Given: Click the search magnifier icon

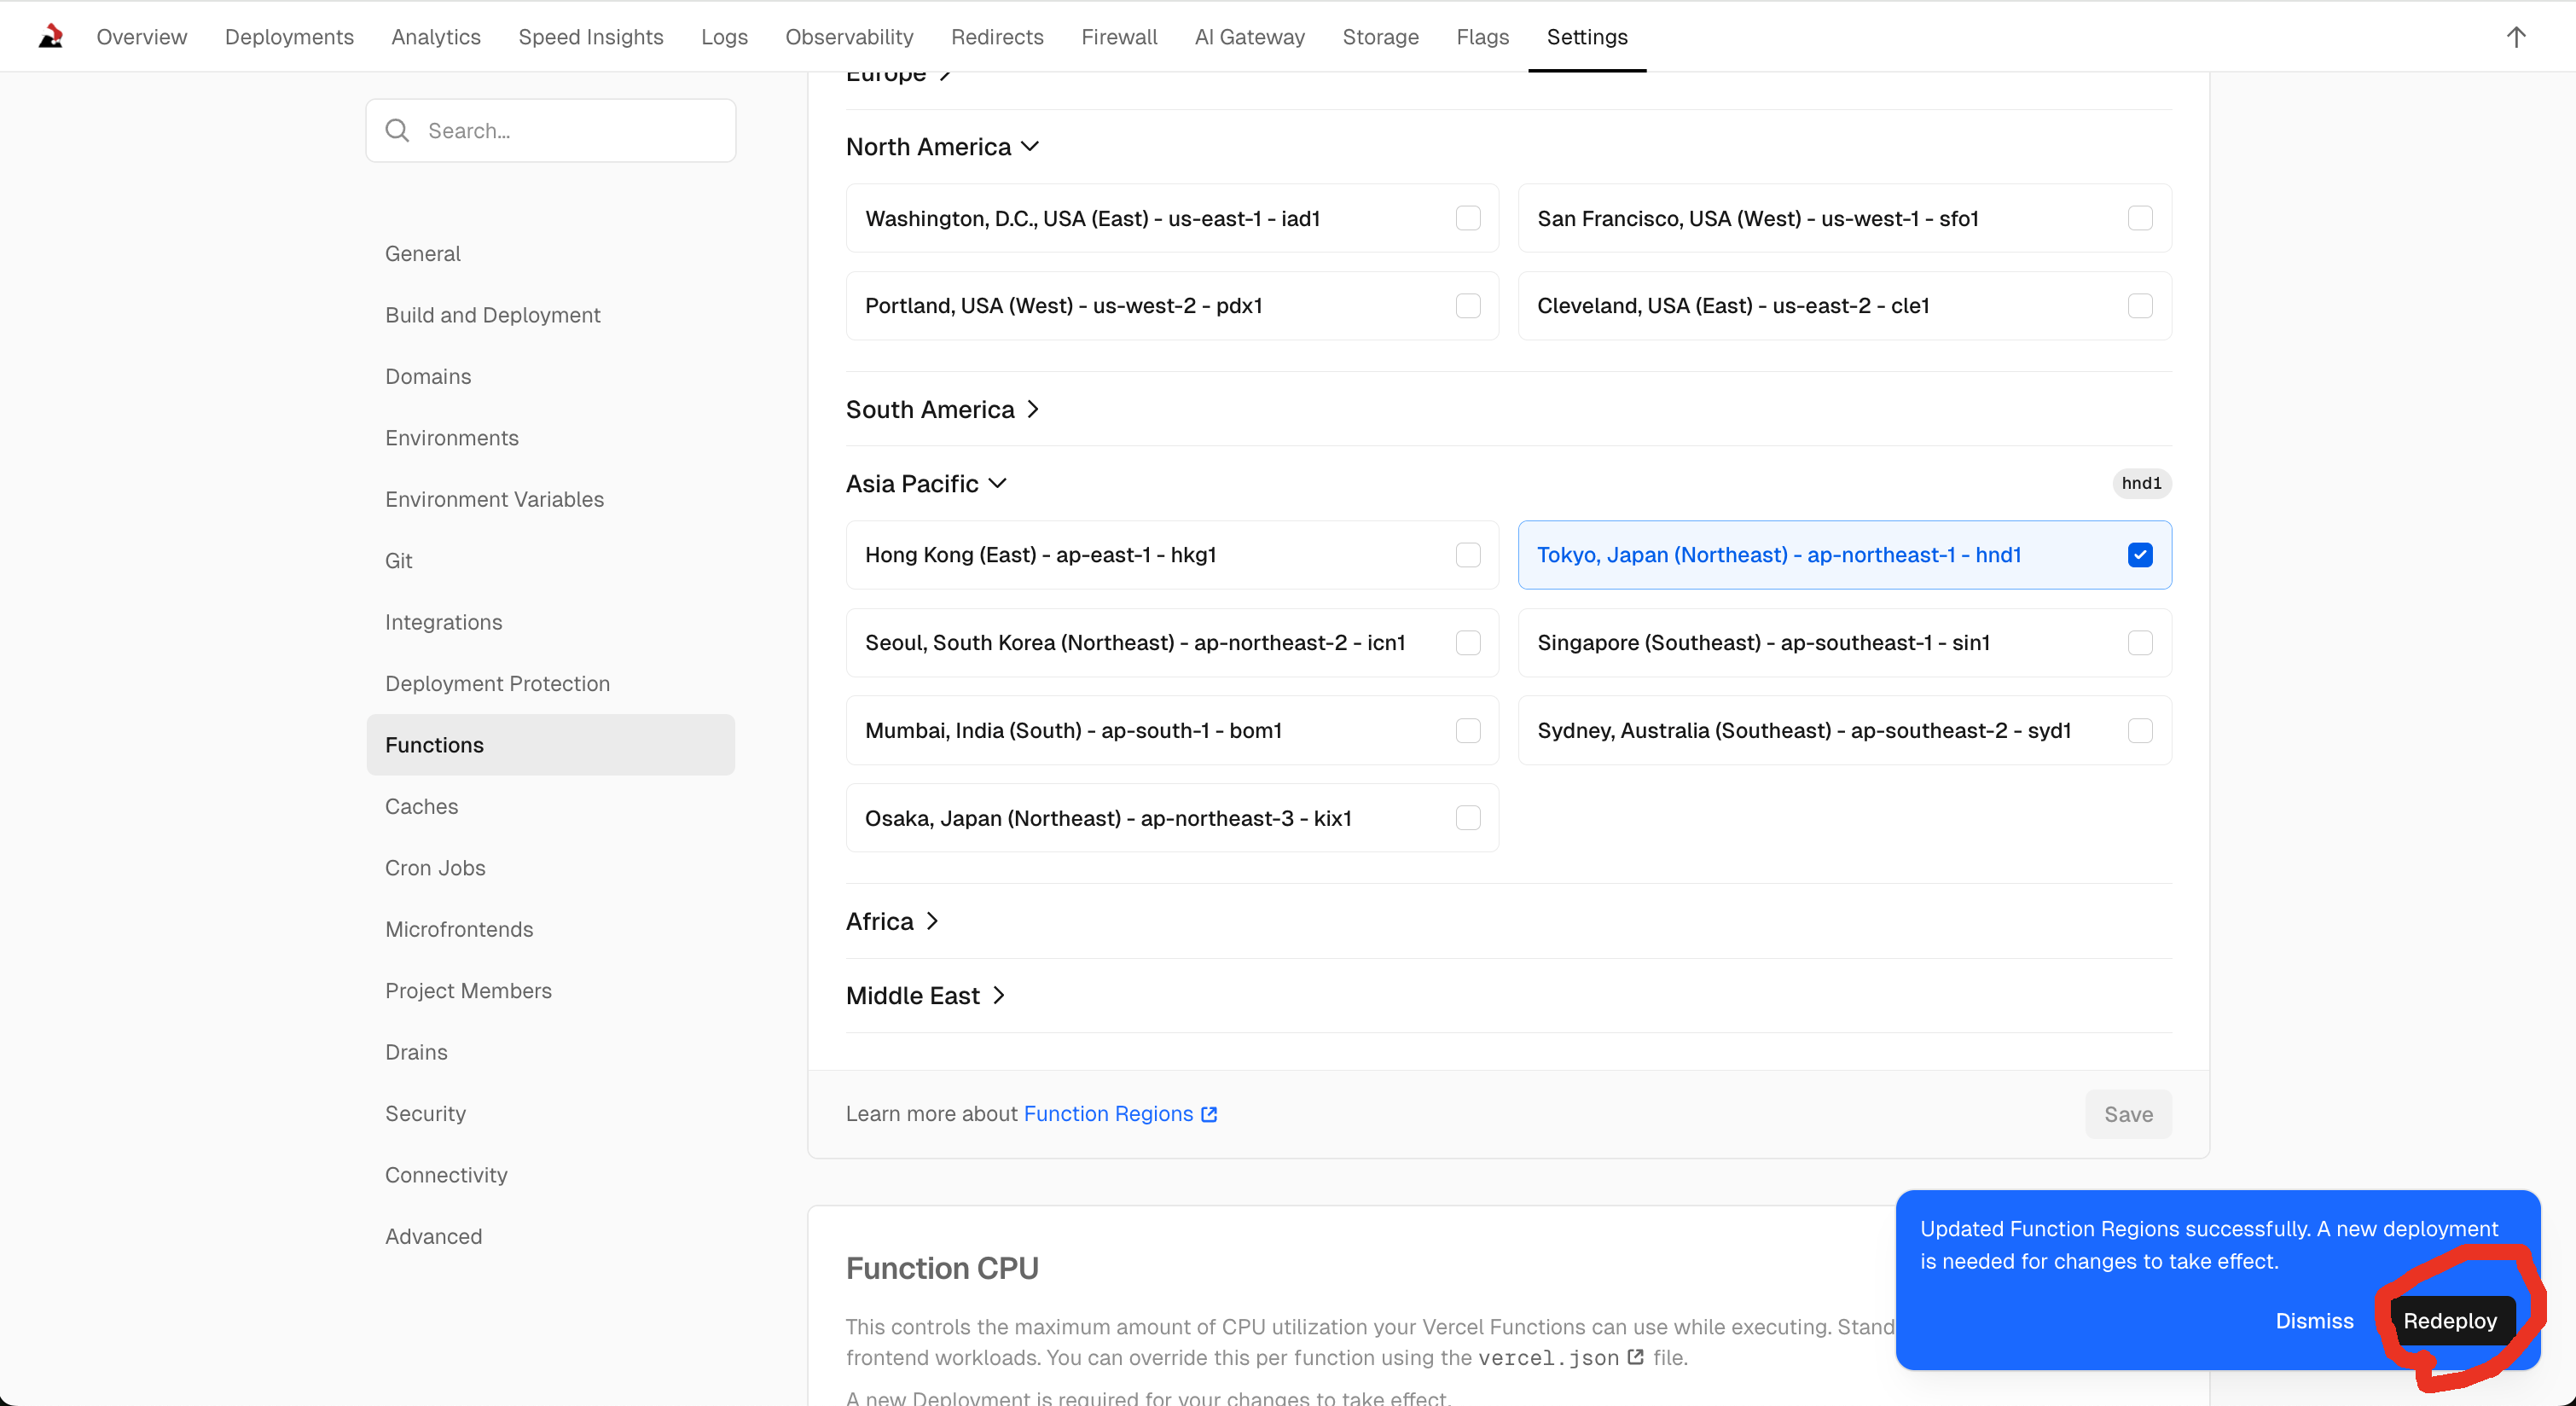Looking at the screenshot, I should click(x=397, y=131).
